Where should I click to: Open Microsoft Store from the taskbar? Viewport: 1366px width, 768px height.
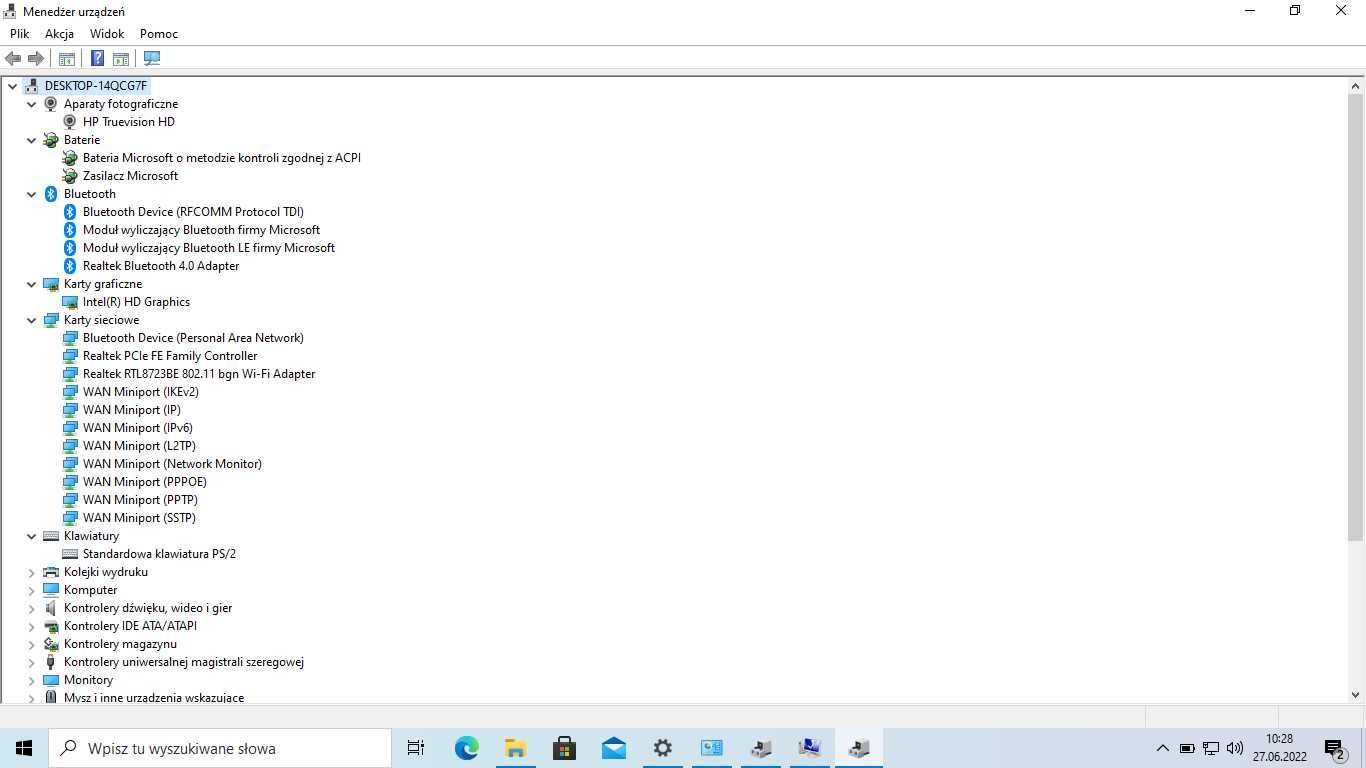click(564, 748)
